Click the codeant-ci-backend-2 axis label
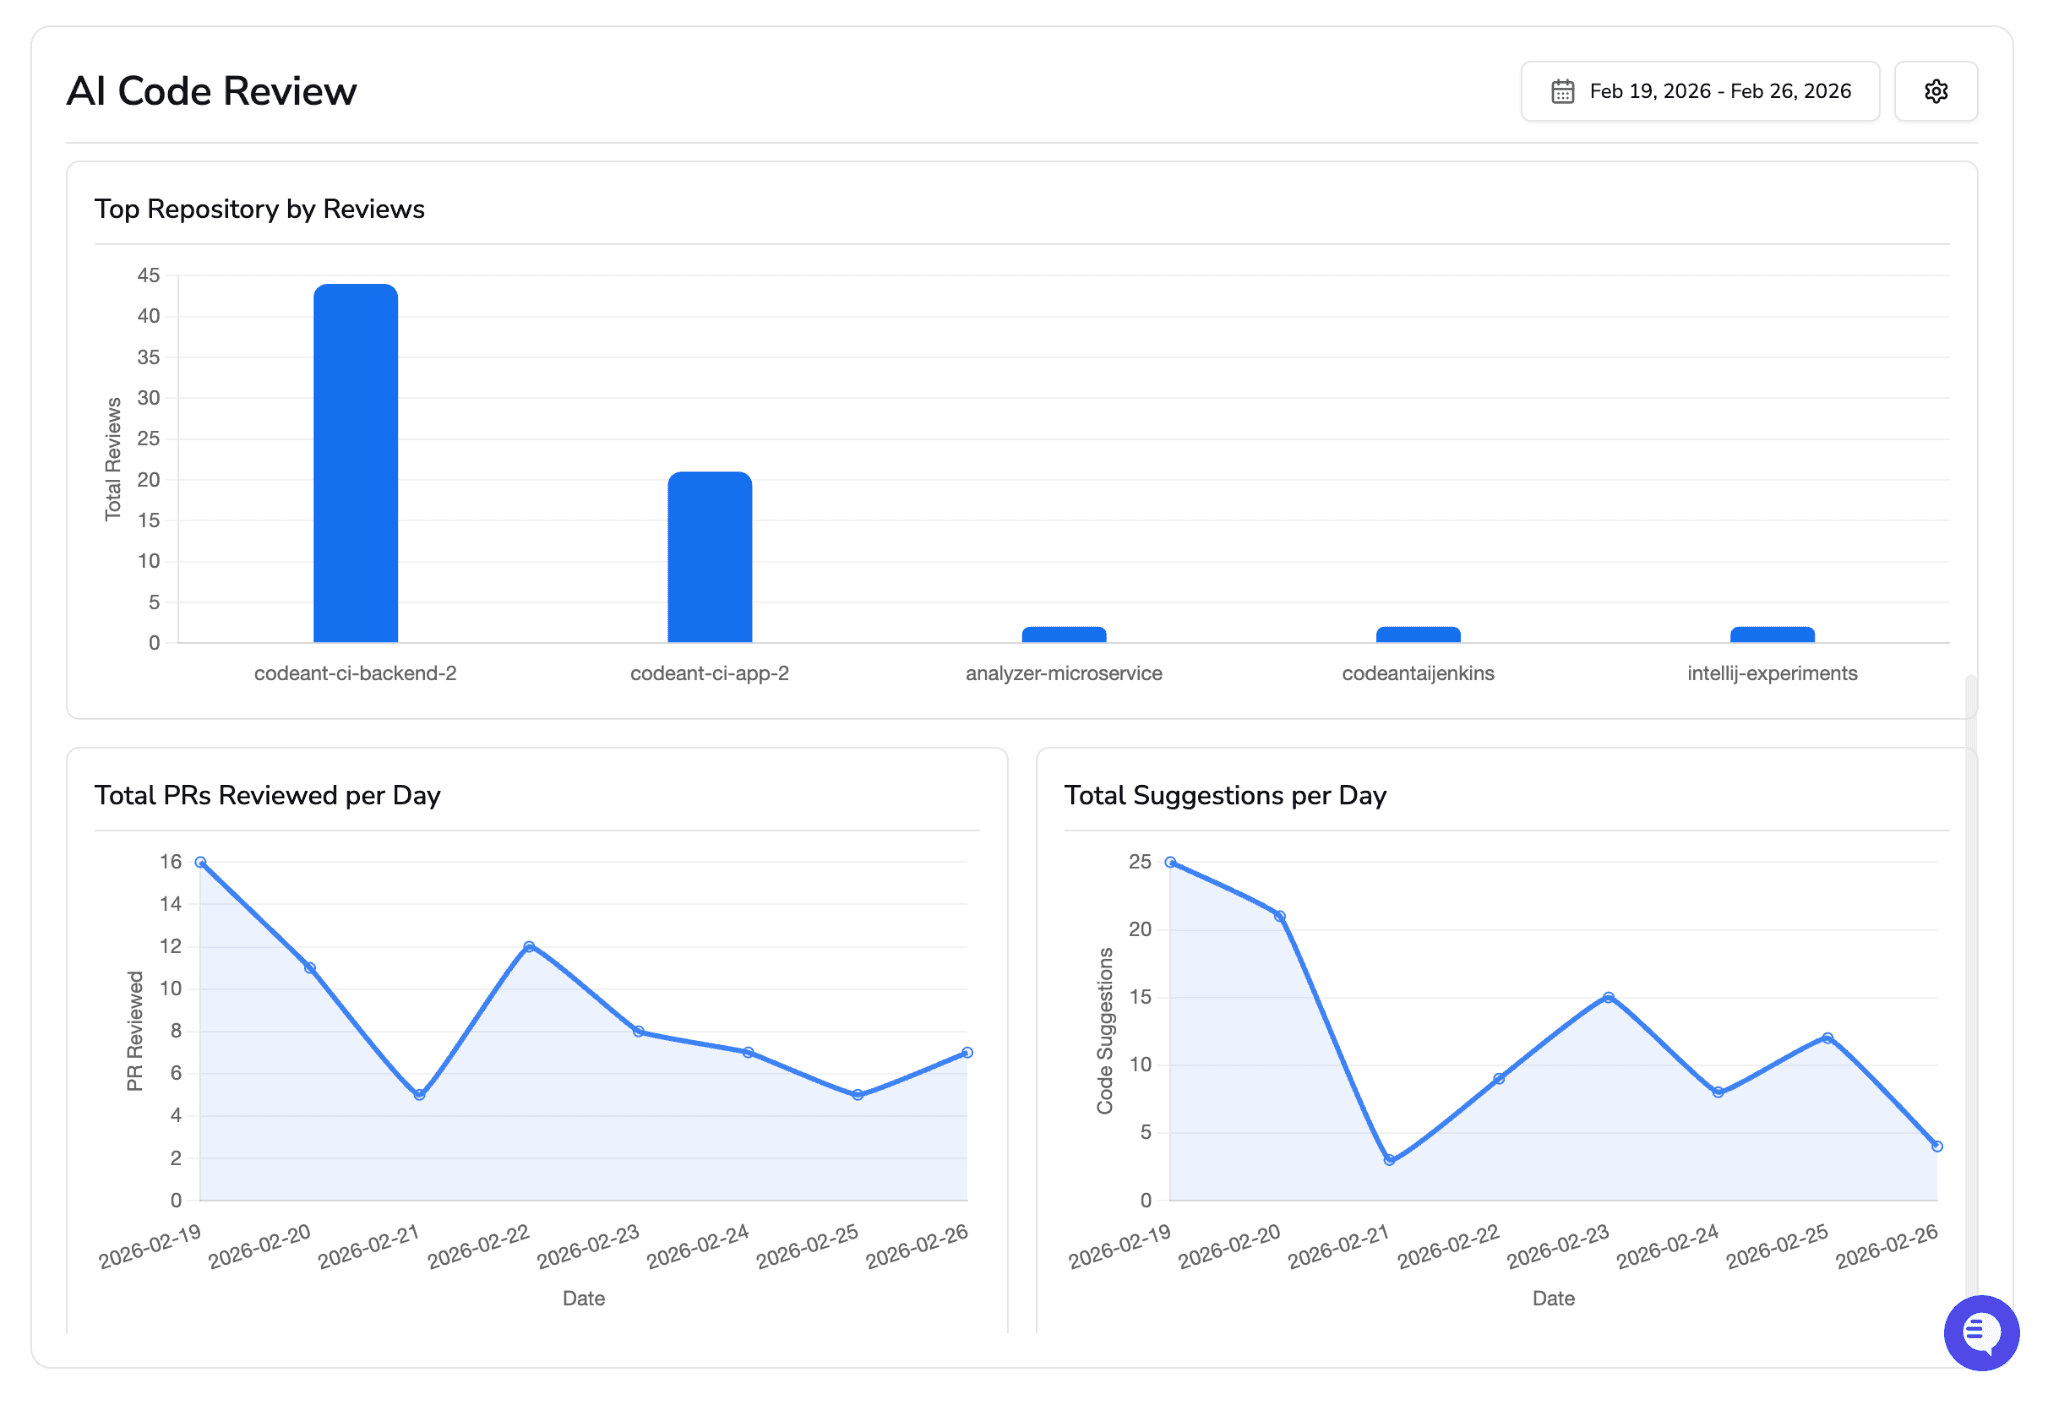Viewport: 2048px width, 1403px height. pyautogui.click(x=355, y=673)
